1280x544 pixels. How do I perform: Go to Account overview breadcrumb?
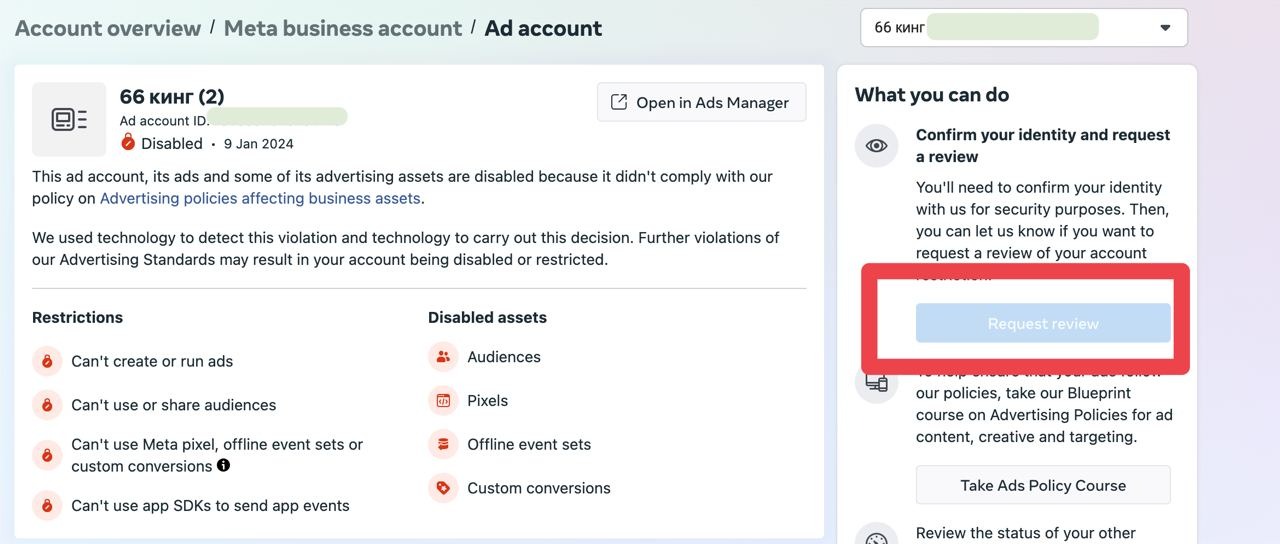(x=108, y=28)
